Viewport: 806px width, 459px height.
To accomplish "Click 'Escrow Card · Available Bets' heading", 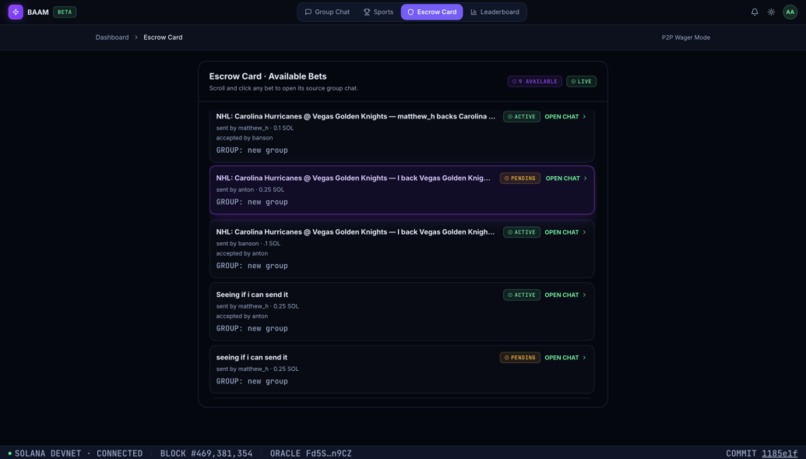I will 268,76.
